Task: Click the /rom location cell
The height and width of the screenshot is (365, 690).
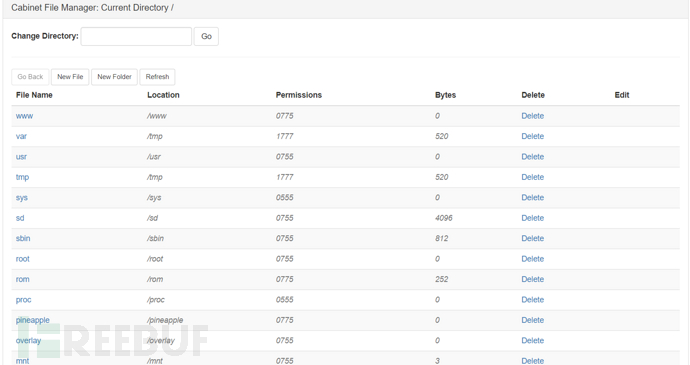Action: [x=155, y=279]
